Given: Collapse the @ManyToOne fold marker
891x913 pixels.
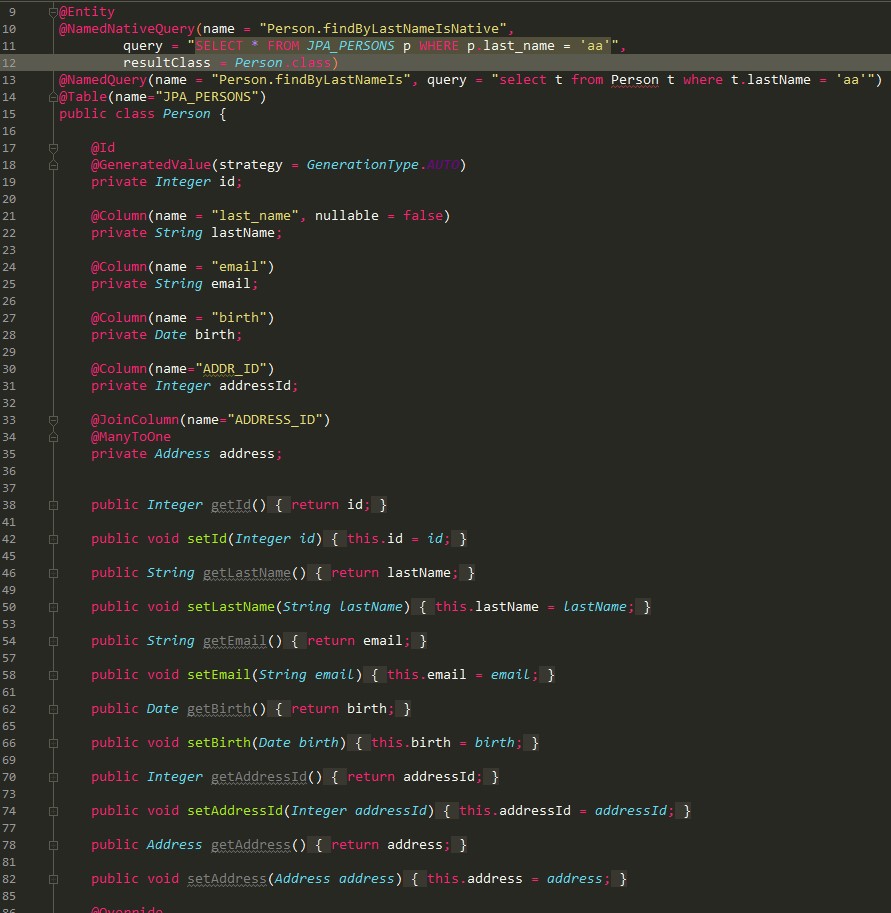Looking at the screenshot, I should tap(52, 436).
